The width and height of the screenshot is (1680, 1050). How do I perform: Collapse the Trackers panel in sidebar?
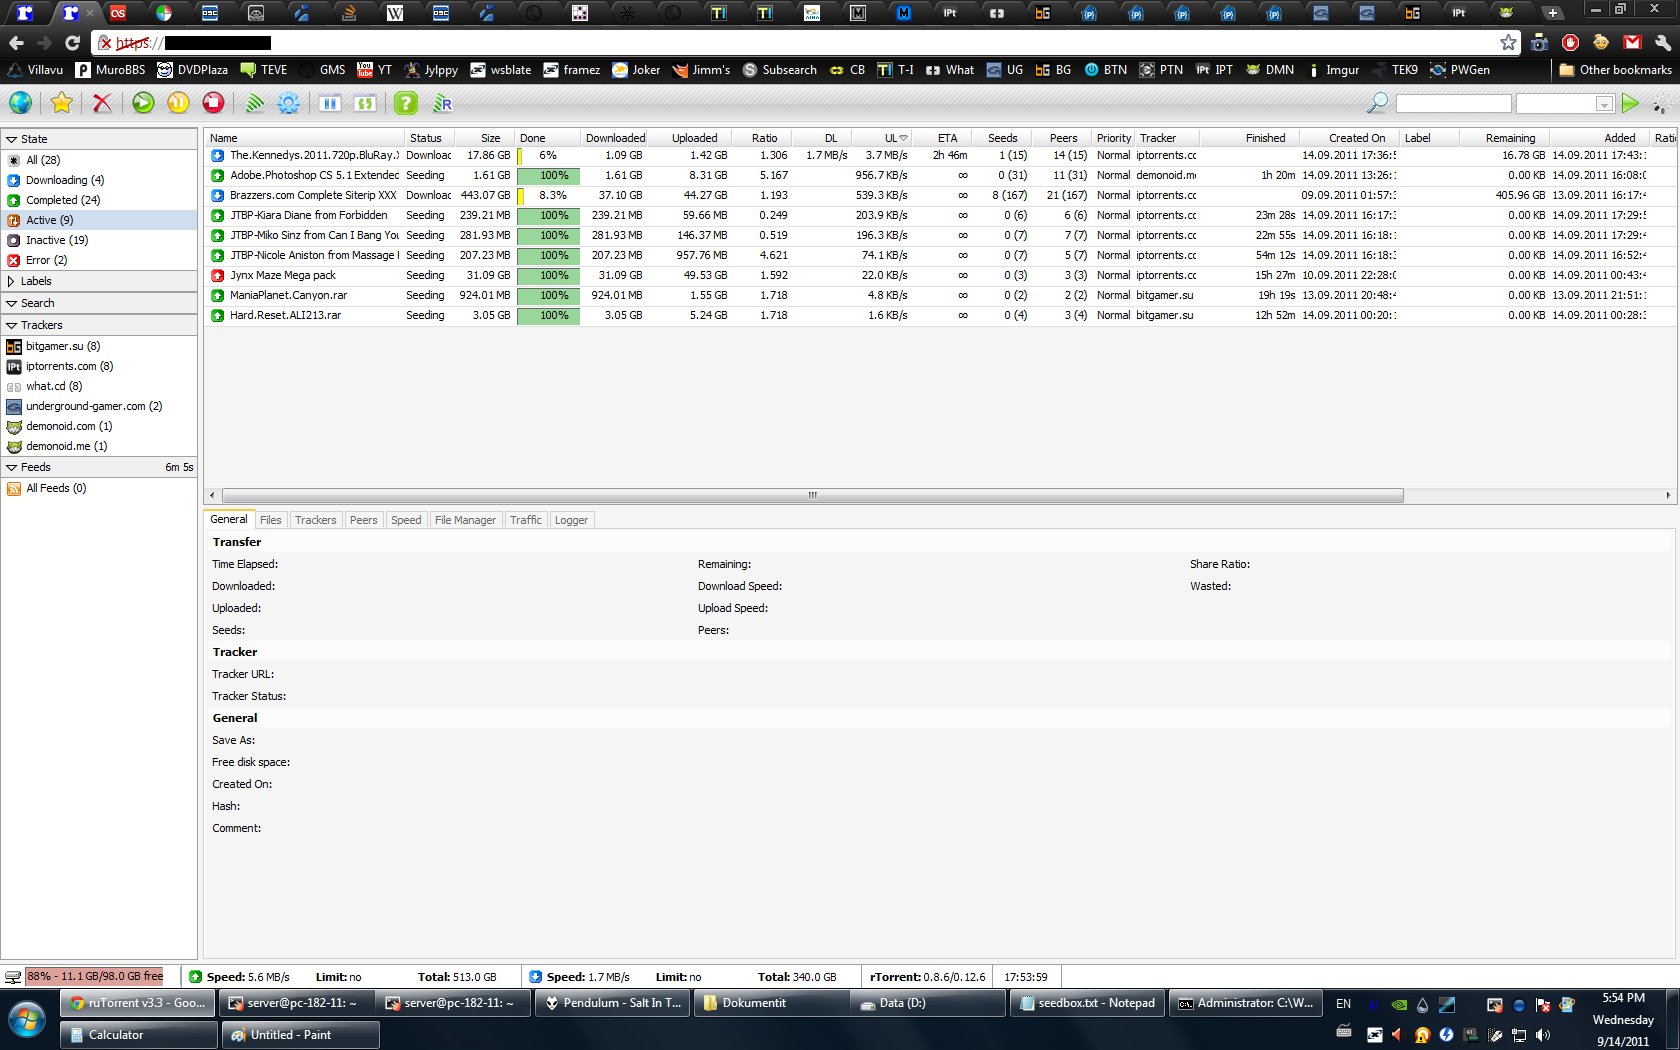coord(12,325)
